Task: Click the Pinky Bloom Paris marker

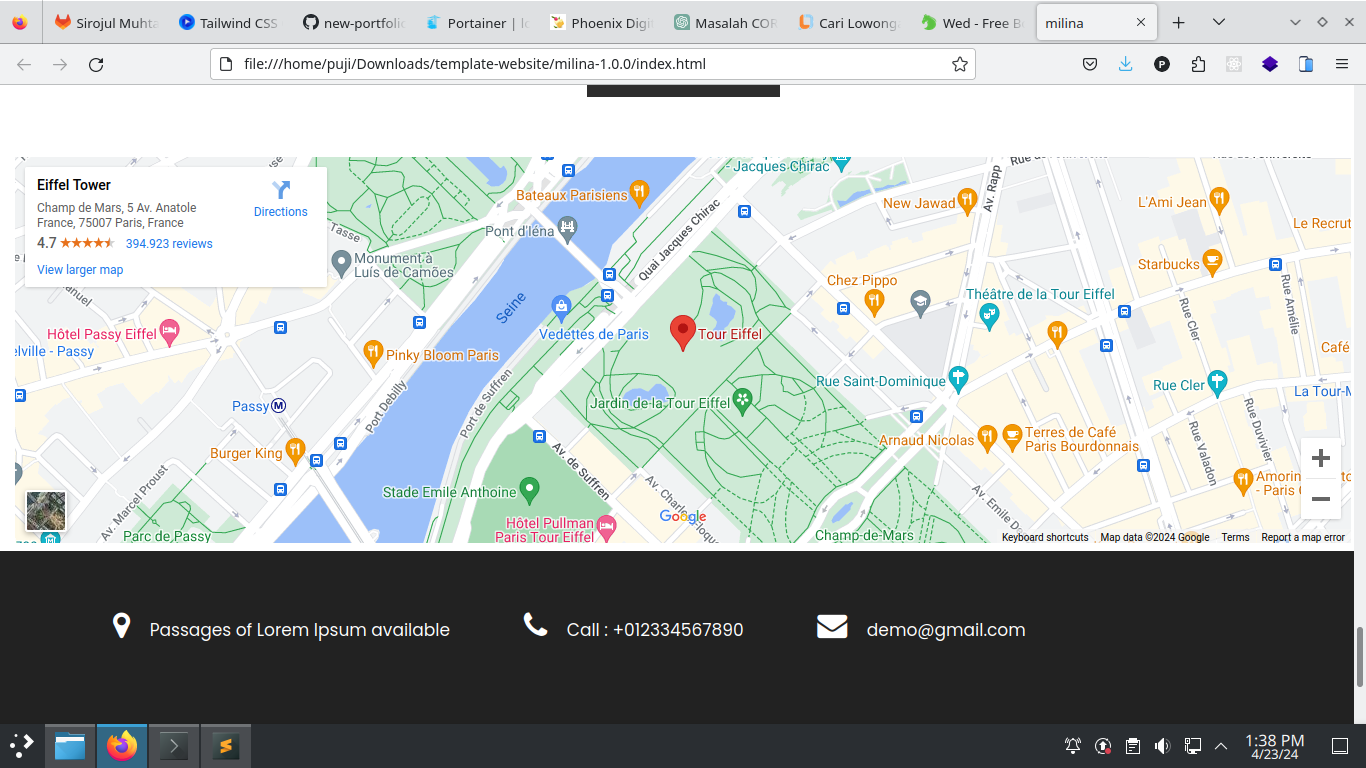Action: (372, 353)
